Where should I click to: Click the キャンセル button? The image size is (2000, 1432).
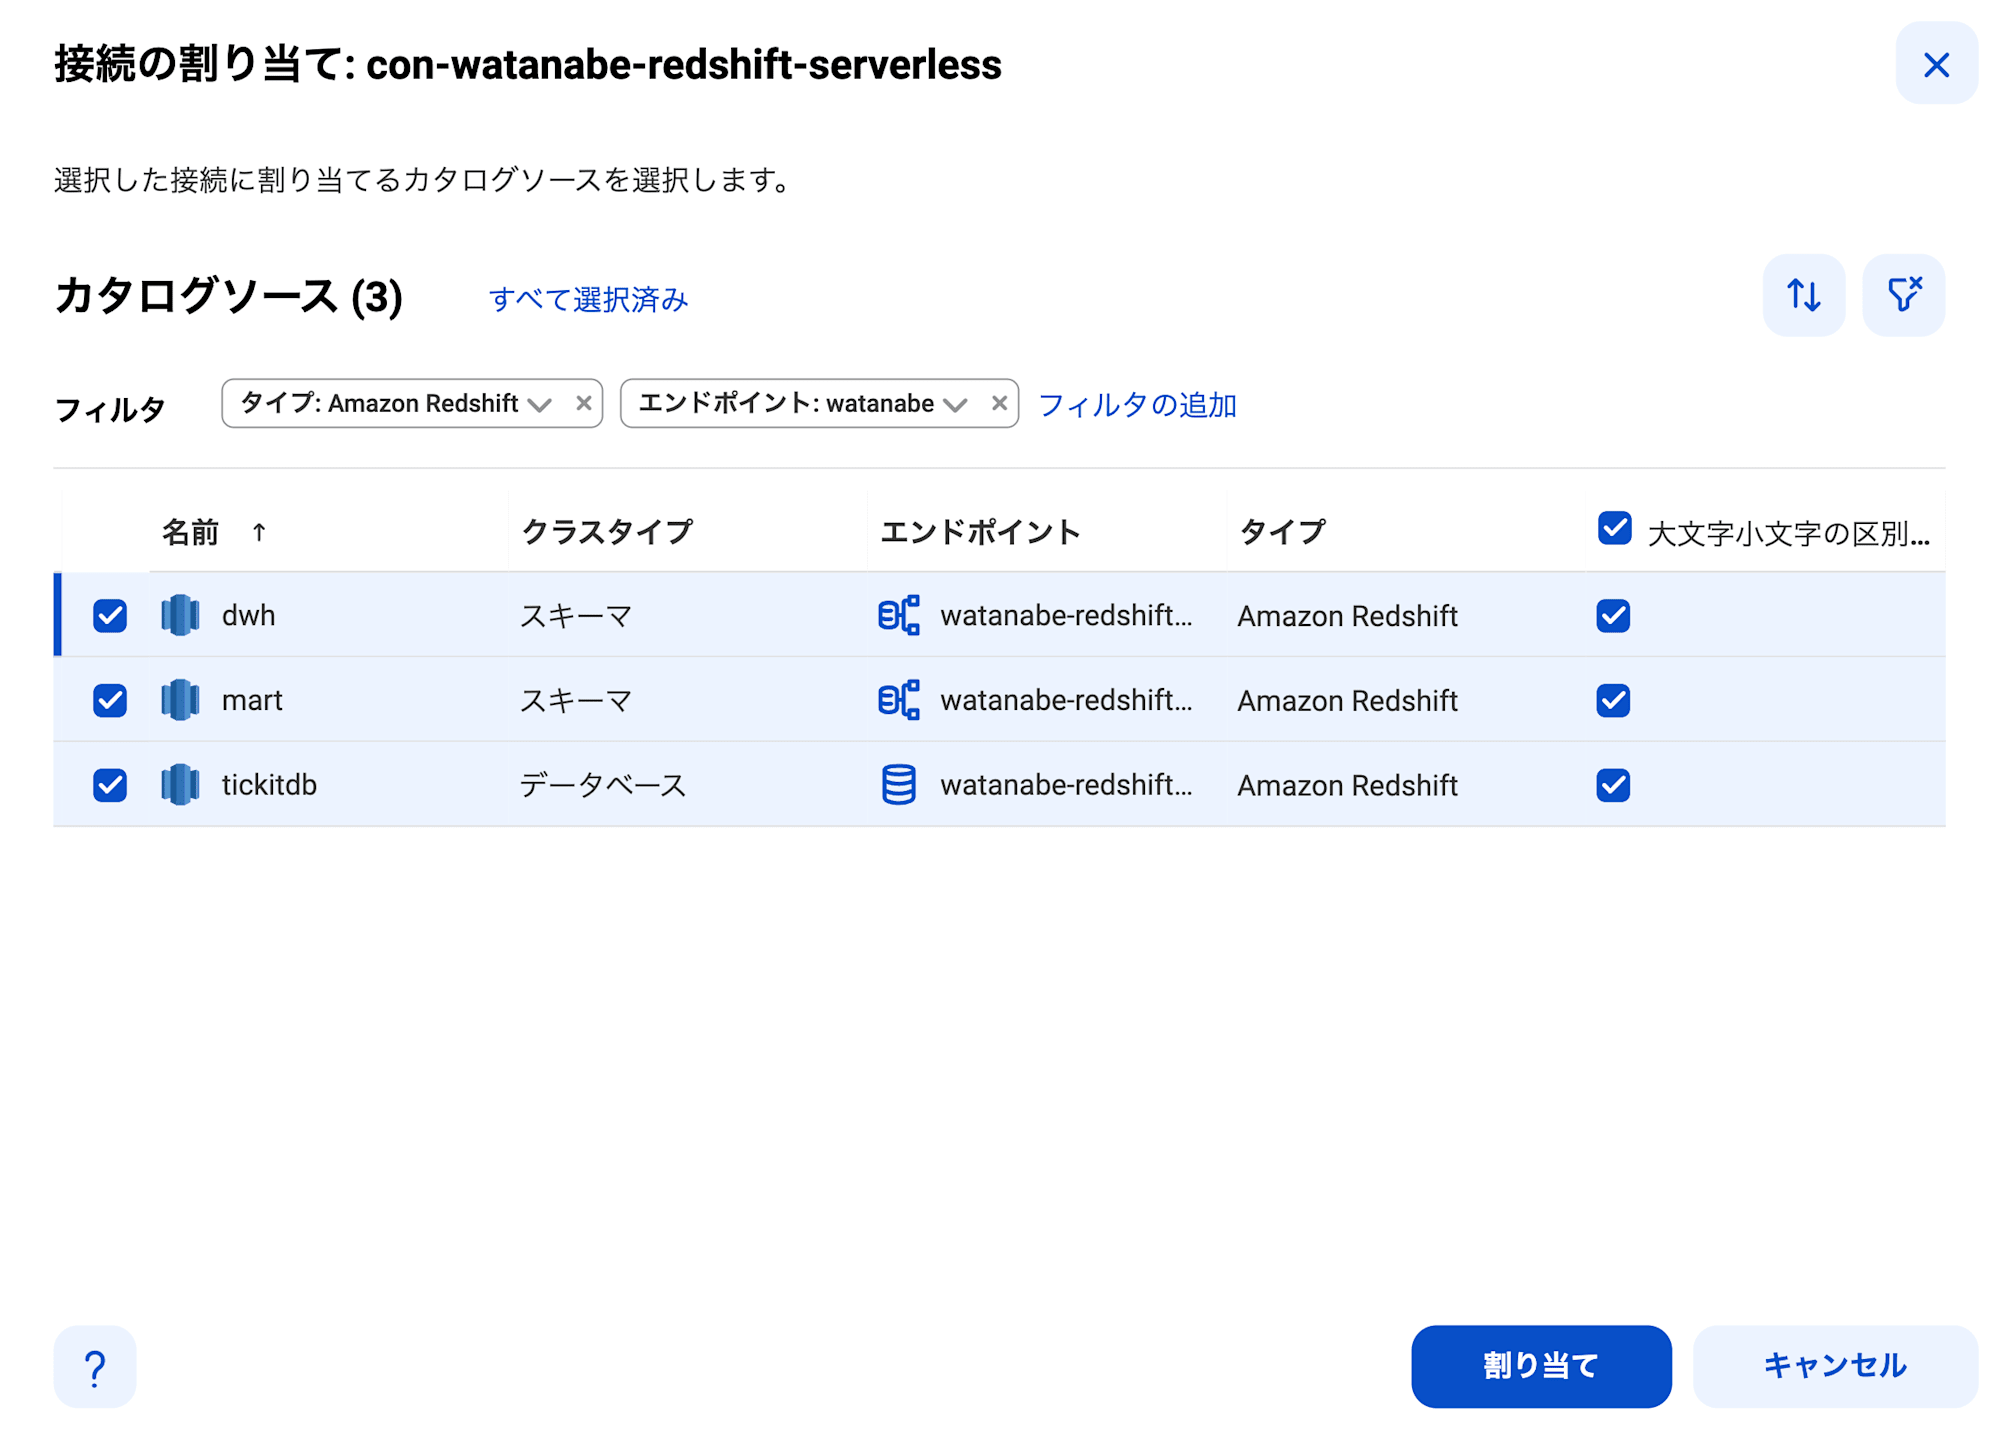[1834, 1366]
